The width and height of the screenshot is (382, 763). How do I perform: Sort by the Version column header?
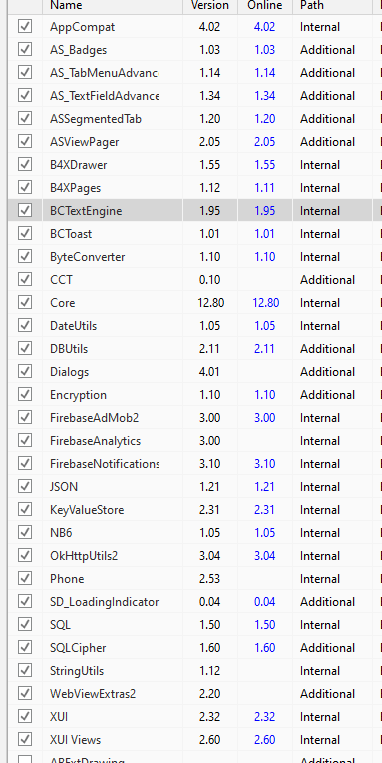coord(210,6)
